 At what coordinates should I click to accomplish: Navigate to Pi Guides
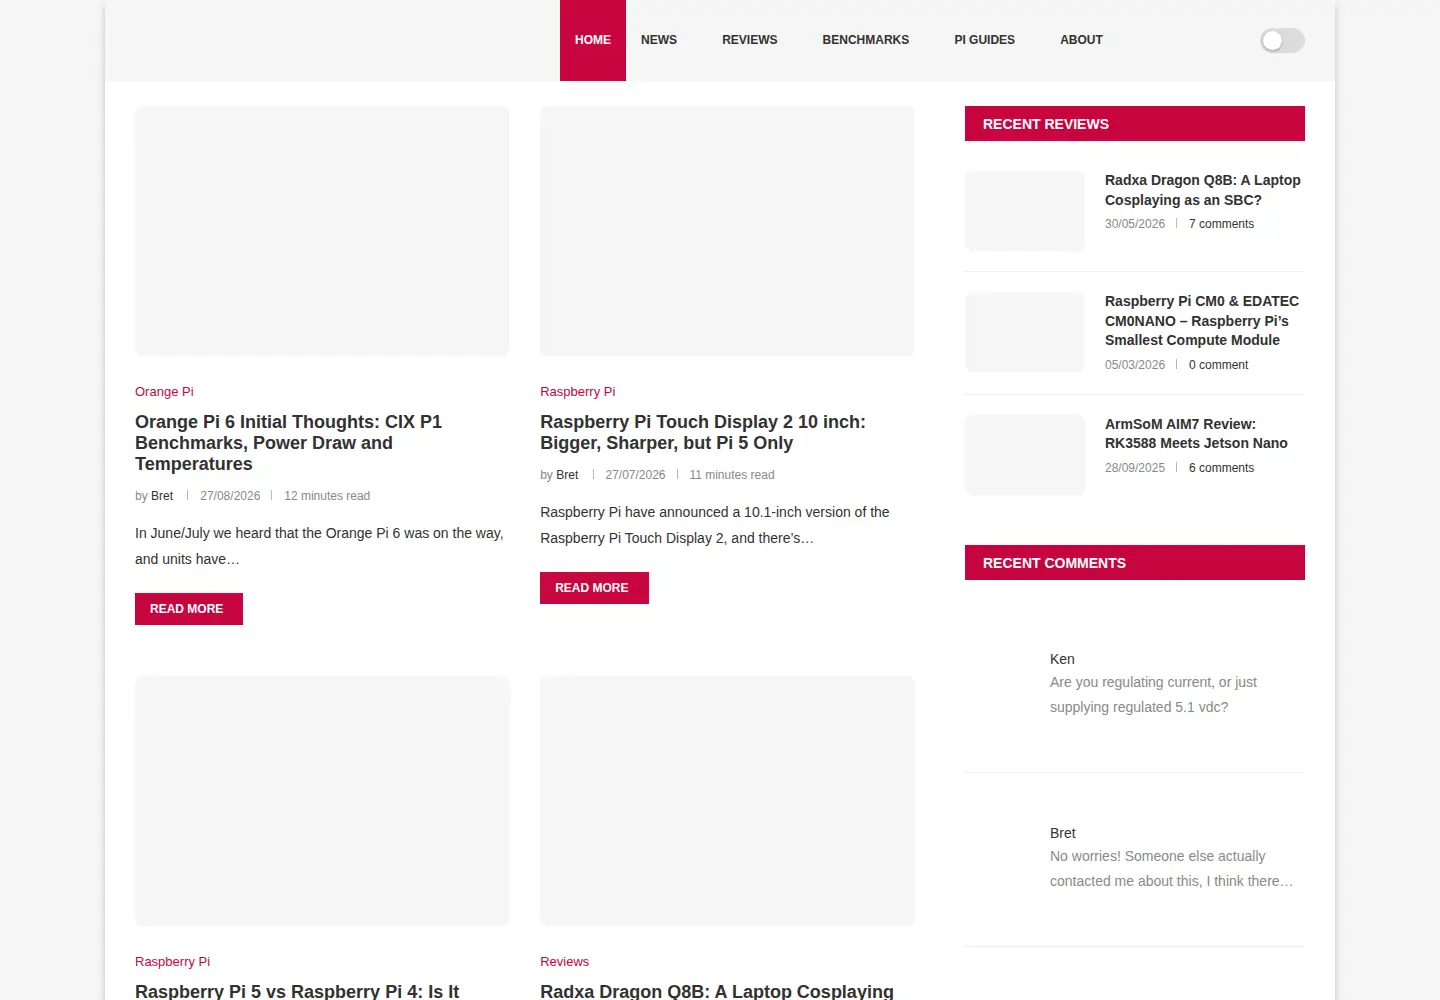985,40
